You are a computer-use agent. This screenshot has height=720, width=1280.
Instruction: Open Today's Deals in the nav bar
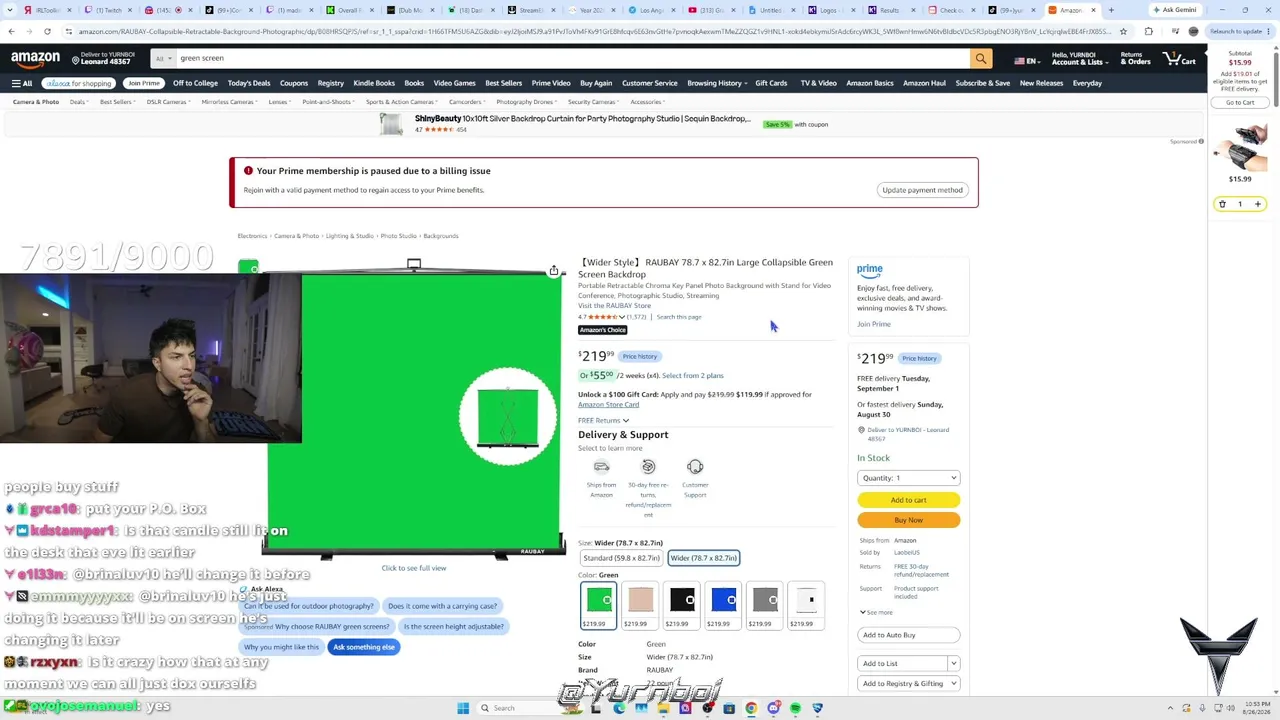(249, 83)
